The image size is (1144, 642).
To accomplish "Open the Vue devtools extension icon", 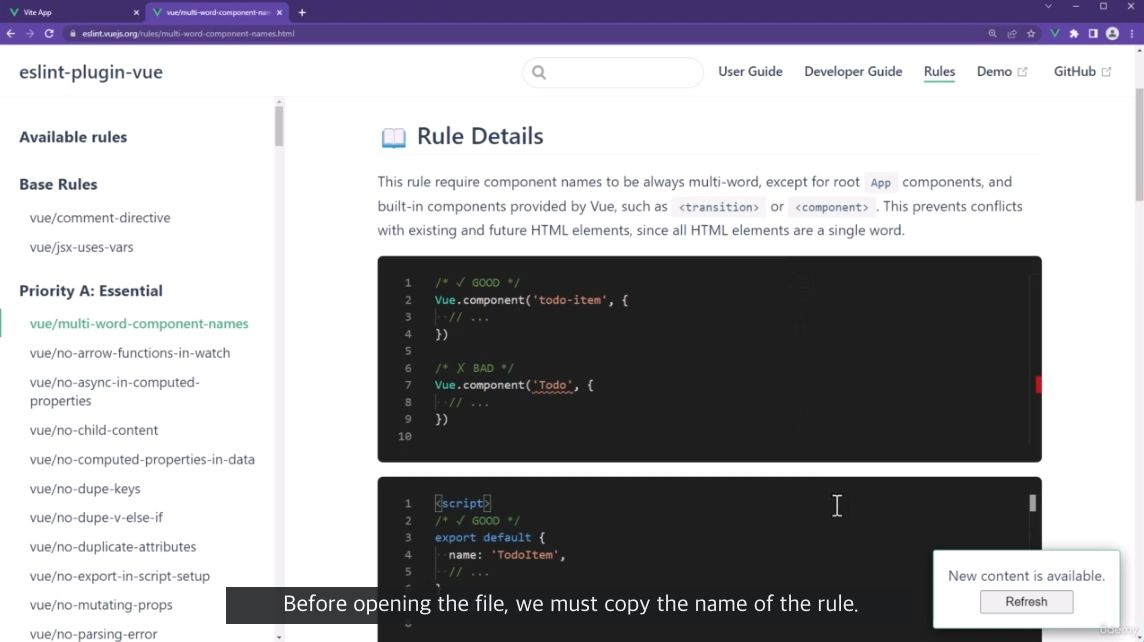I will (x=1055, y=34).
